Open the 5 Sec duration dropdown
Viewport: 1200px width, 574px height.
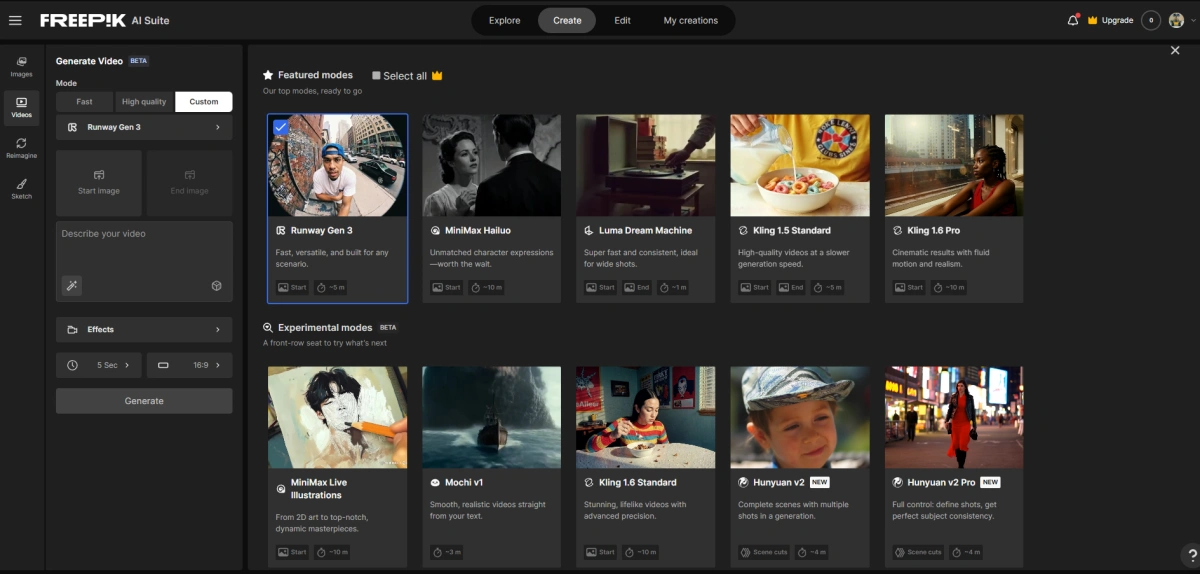click(99, 365)
